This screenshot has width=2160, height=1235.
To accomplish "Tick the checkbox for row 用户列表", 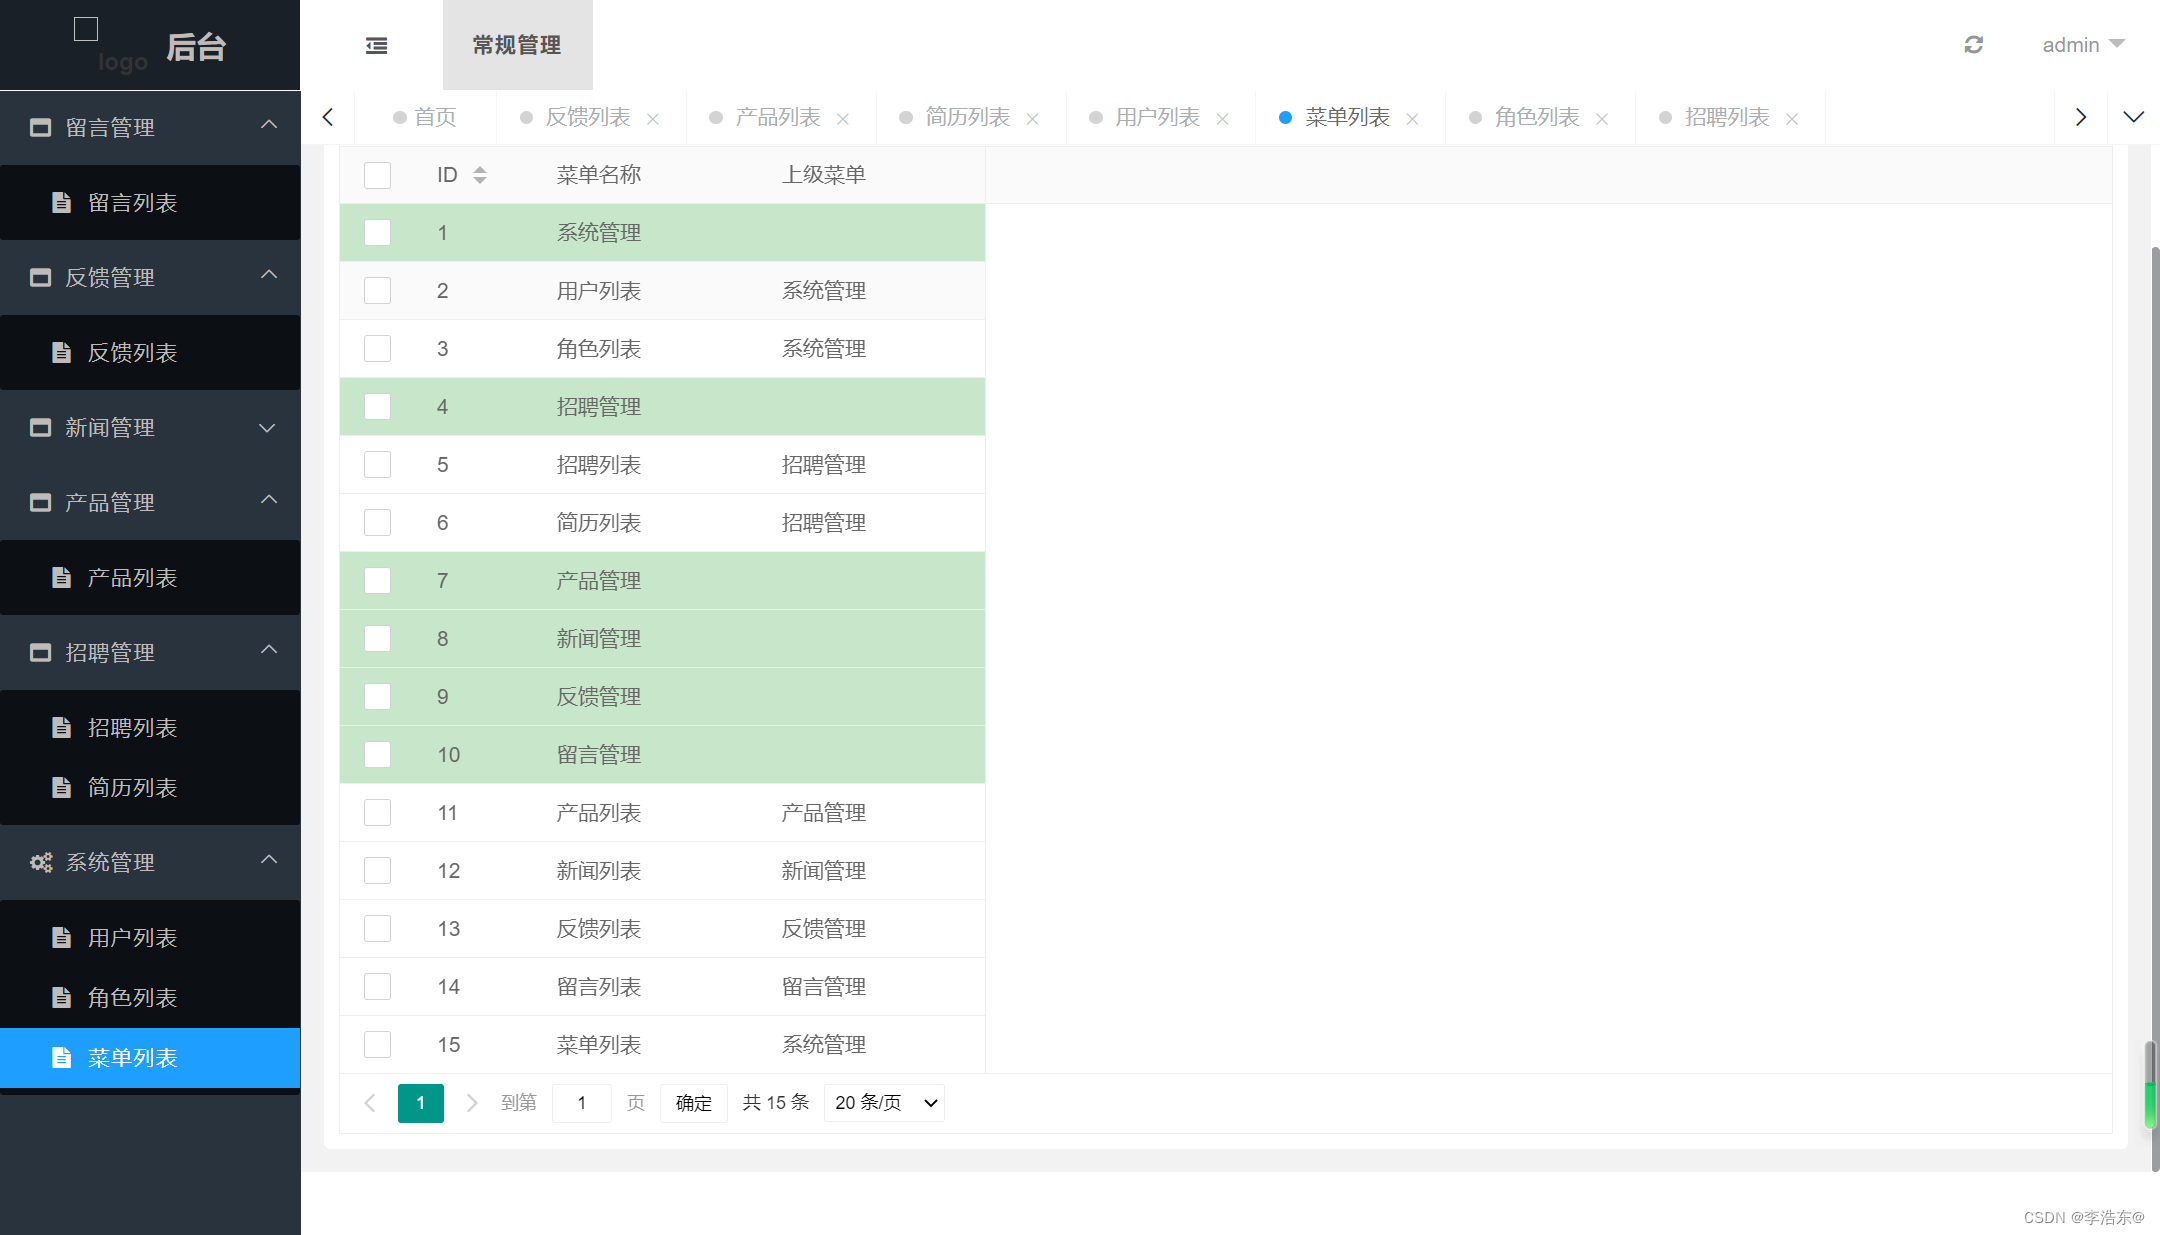I will pos(377,291).
